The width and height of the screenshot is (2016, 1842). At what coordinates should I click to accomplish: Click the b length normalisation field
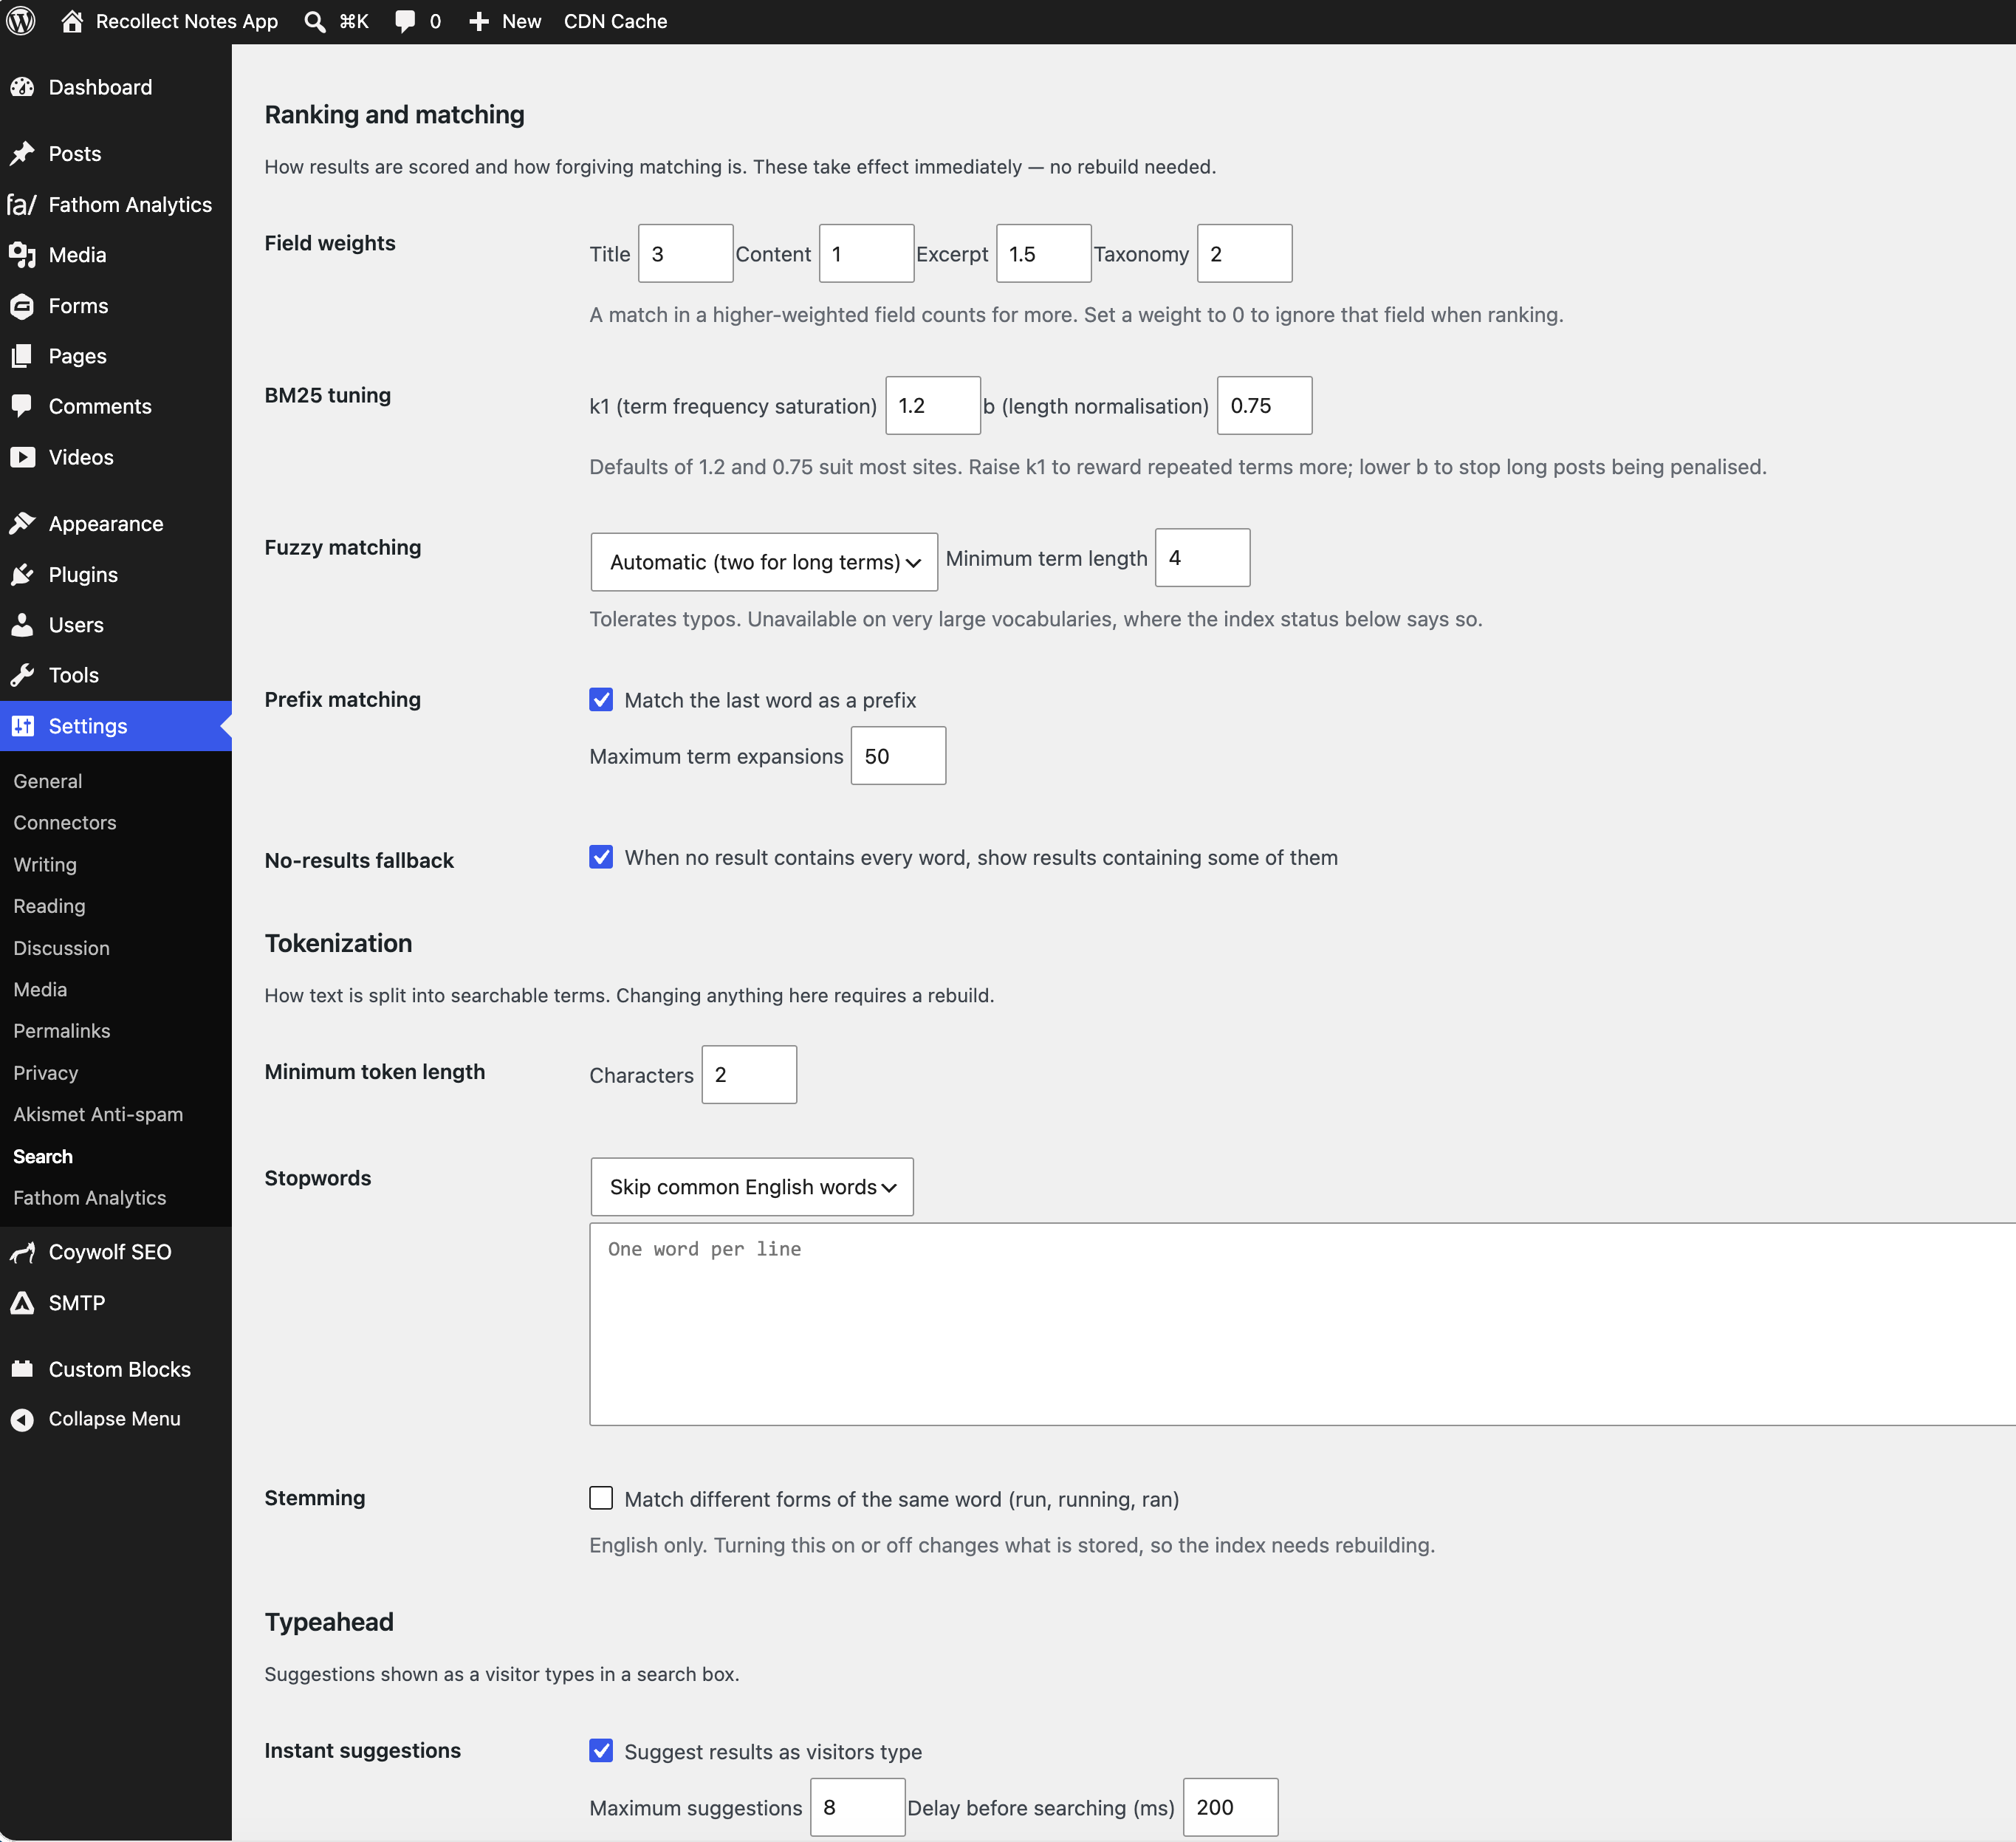[x=1265, y=406]
